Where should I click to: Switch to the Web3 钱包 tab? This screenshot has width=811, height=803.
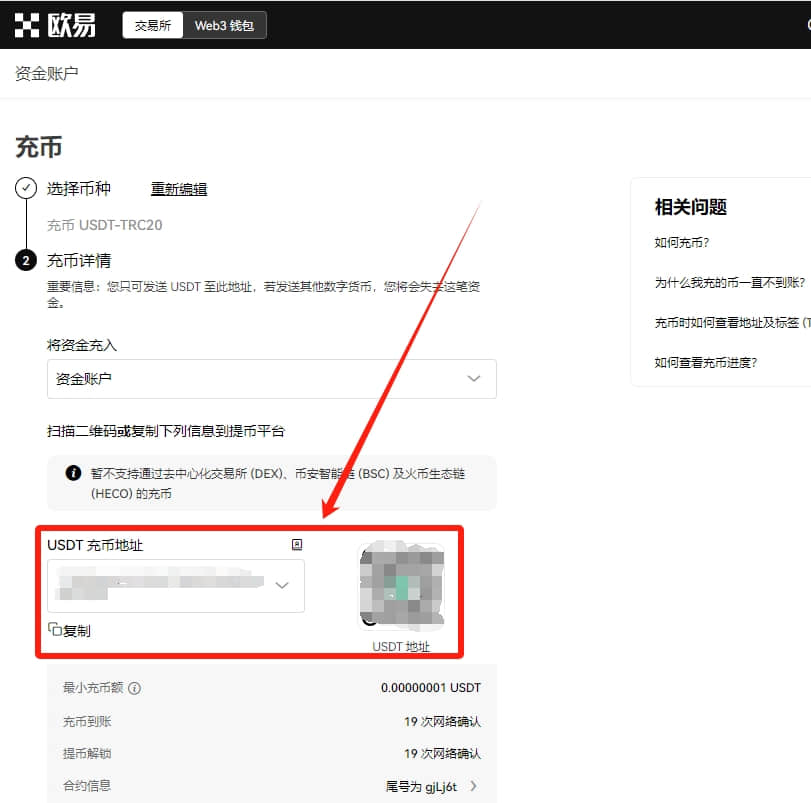tap(224, 25)
